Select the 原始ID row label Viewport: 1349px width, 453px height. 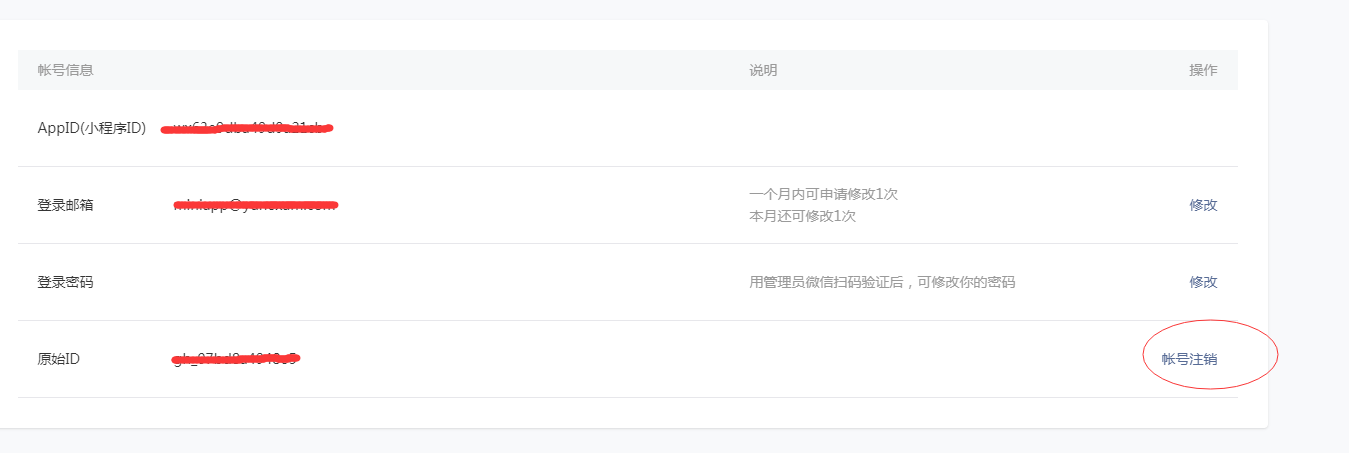coord(59,359)
